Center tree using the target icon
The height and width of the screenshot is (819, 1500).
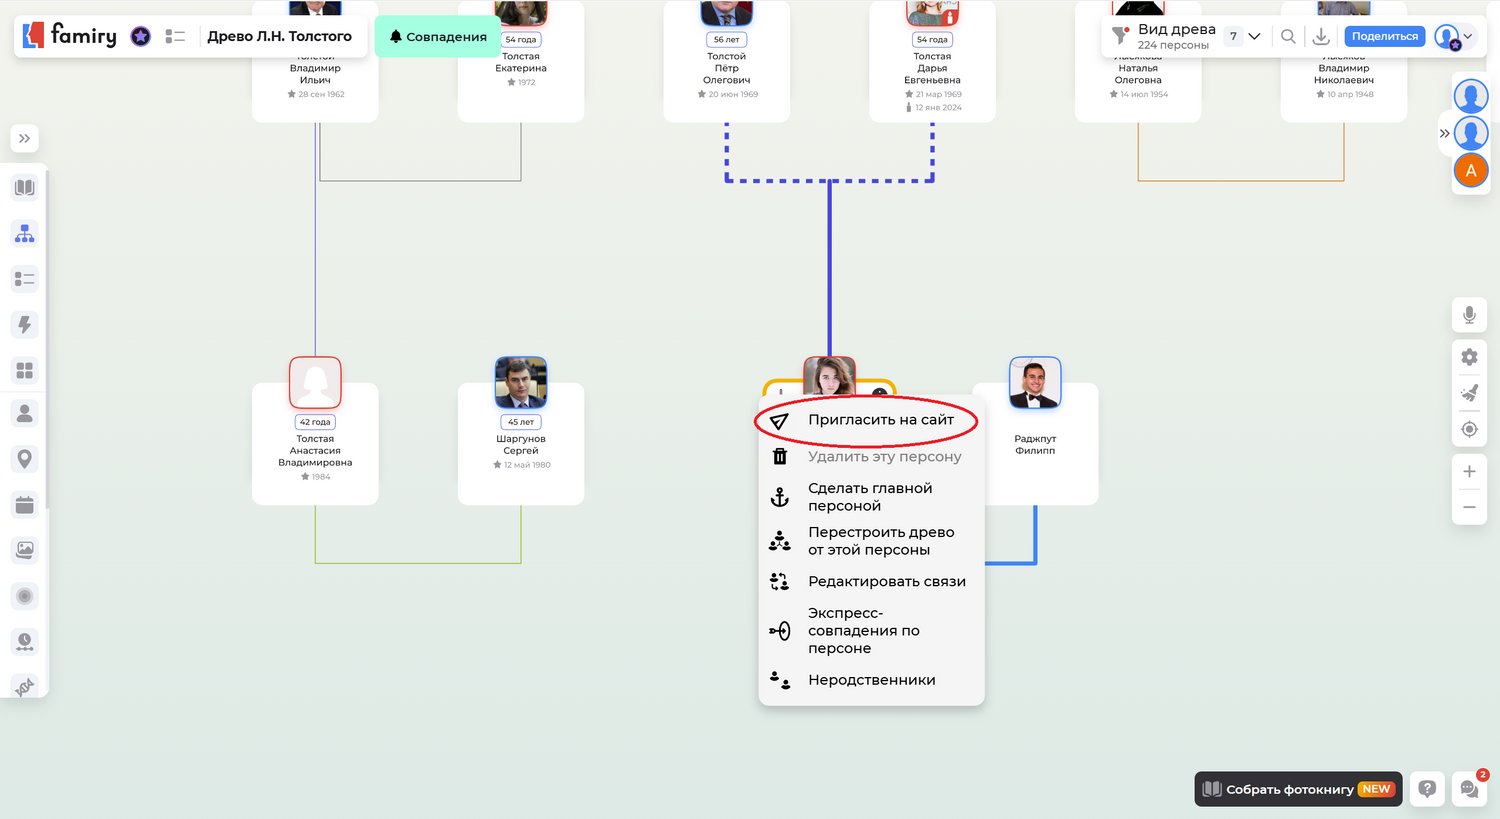[1469, 429]
